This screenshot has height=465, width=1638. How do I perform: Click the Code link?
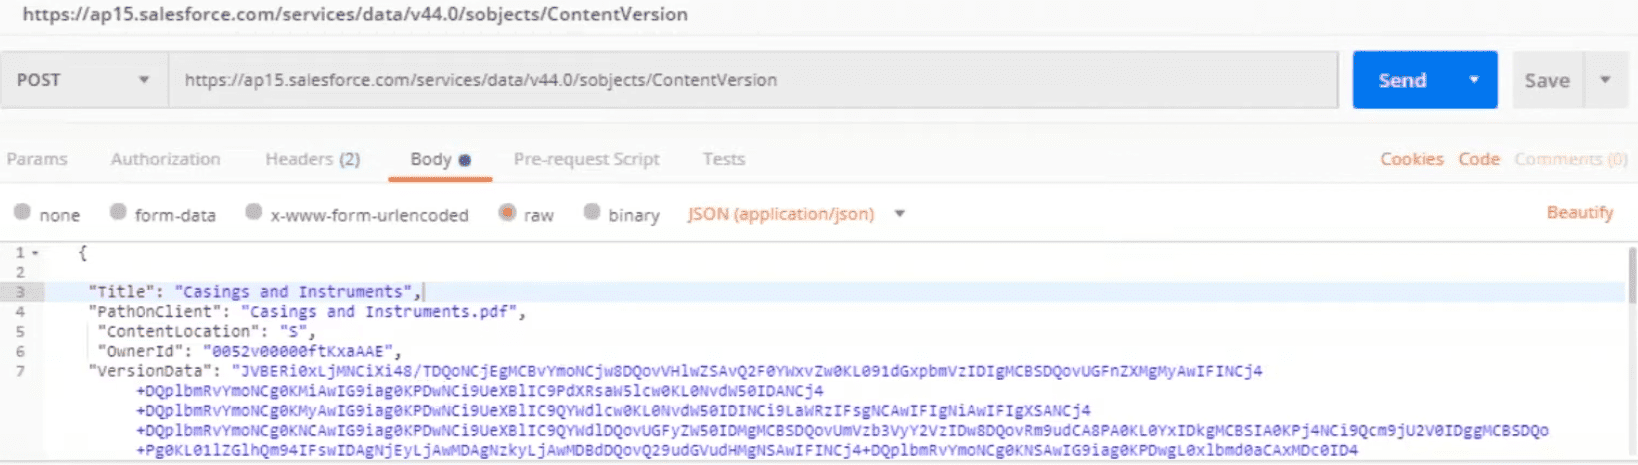click(1478, 159)
